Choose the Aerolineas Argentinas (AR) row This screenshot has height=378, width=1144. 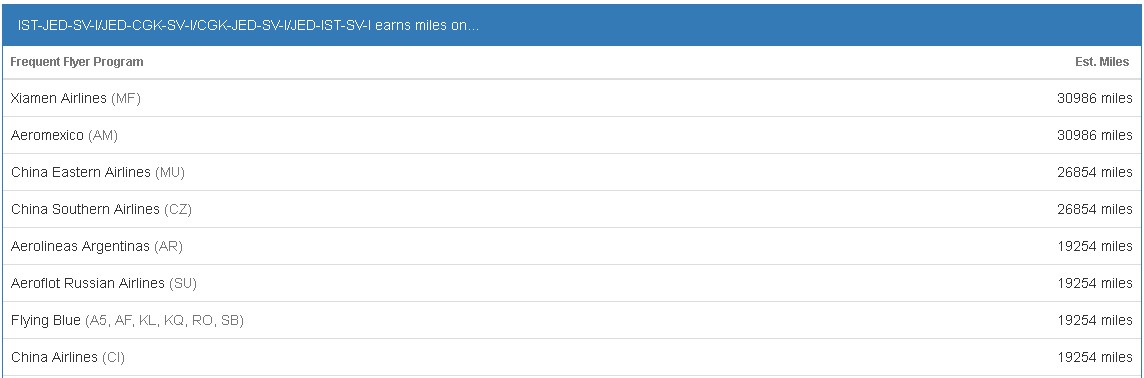[571, 246]
